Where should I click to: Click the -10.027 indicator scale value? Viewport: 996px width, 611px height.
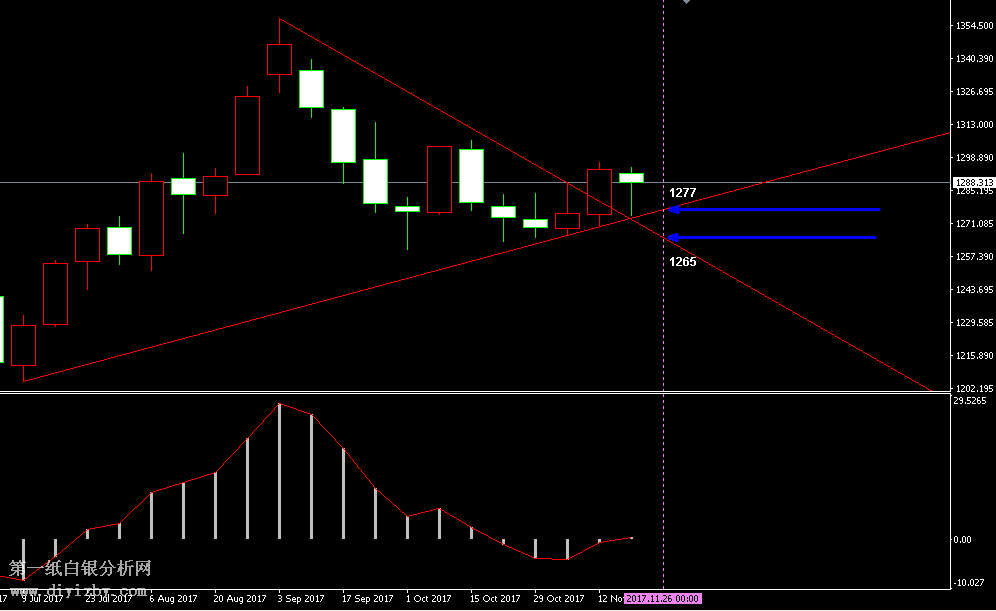point(970,583)
